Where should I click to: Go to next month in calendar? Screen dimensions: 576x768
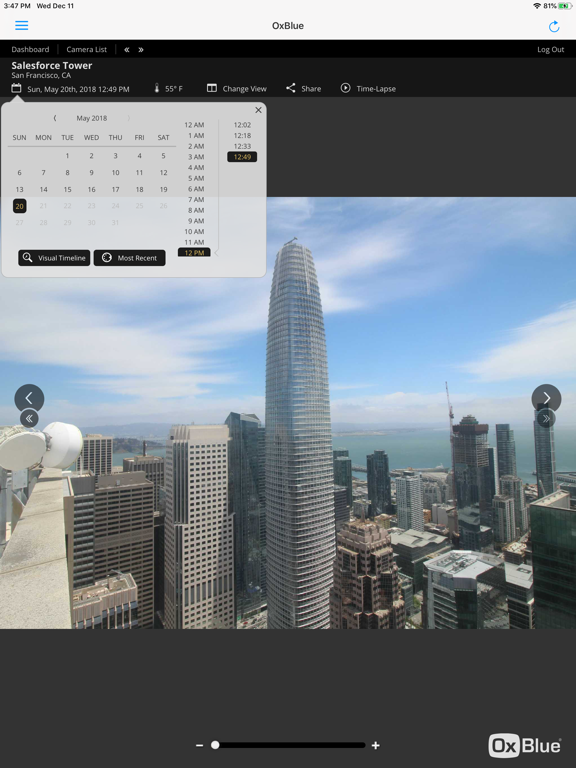(129, 118)
